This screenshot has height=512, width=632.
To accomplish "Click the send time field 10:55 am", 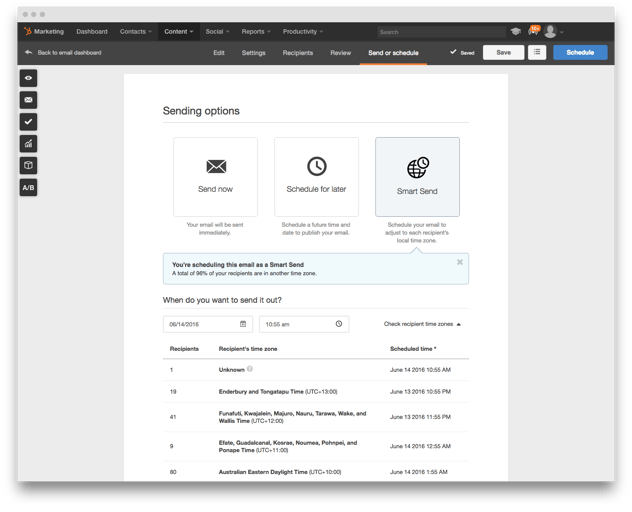I will (304, 324).
